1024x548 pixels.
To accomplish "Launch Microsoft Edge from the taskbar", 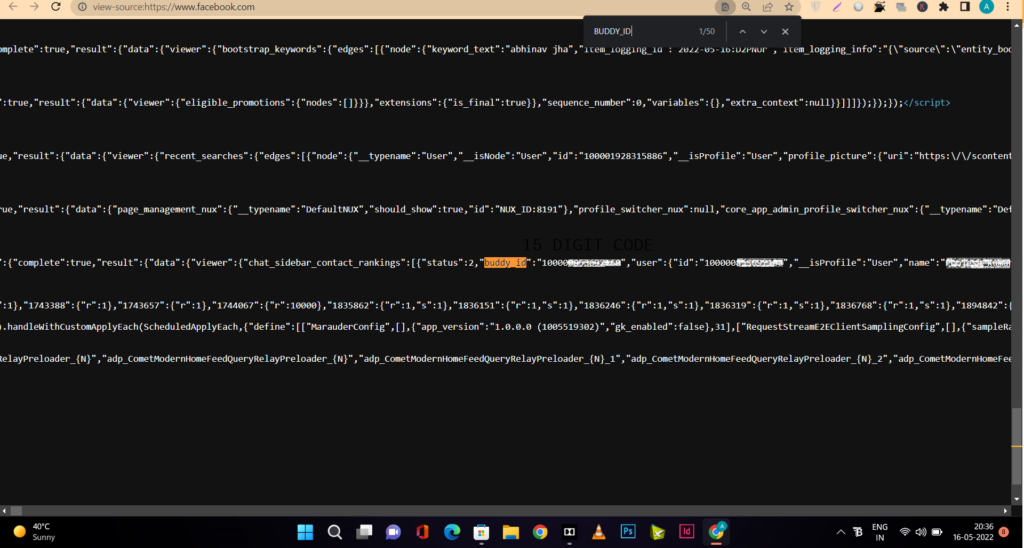I will pos(452,532).
